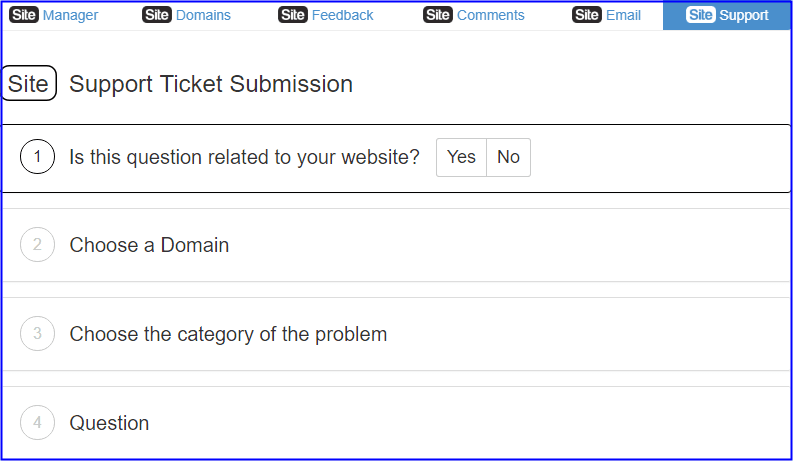
Task: Click the Site badge beside Feedback
Action: pos(293,15)
